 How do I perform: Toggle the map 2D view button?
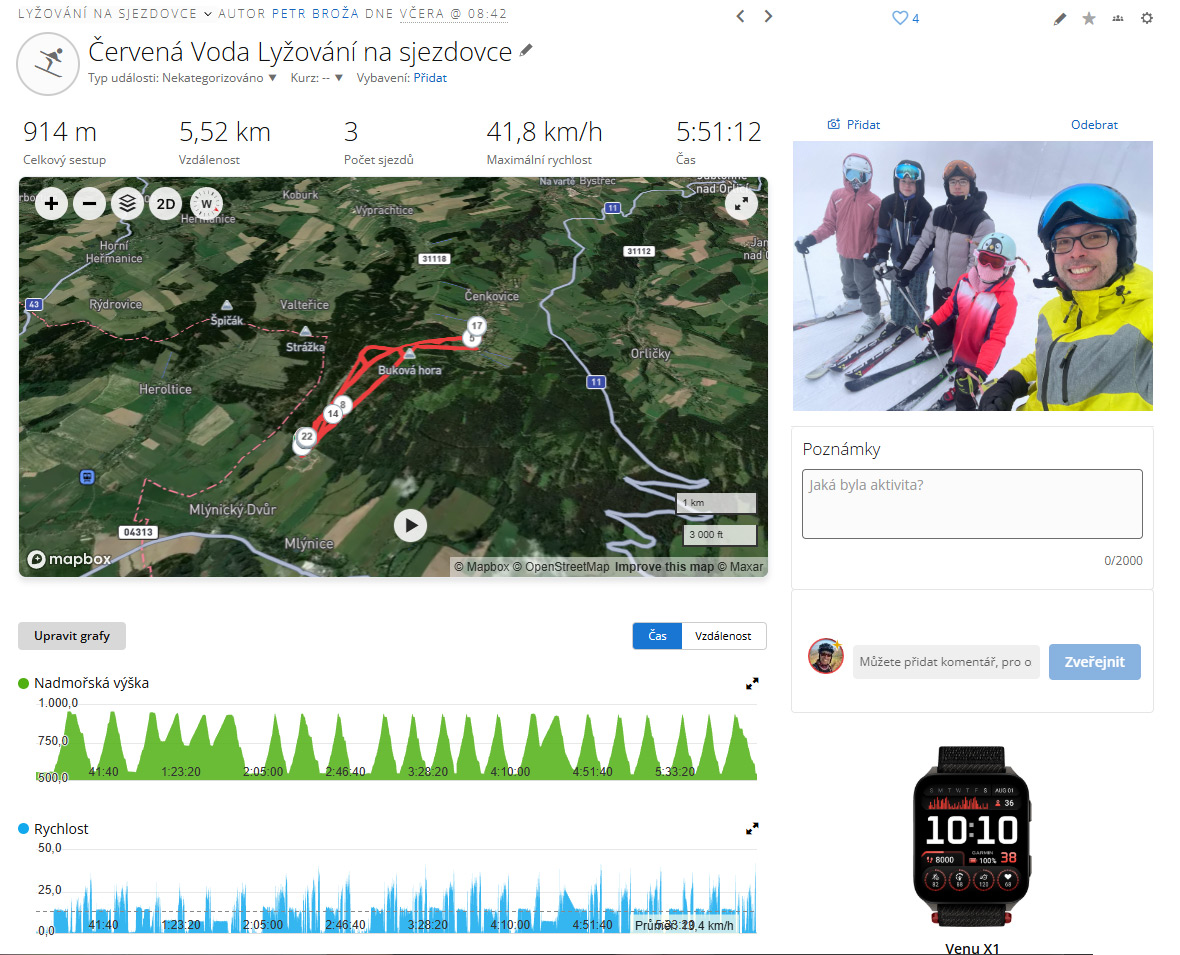166,204
